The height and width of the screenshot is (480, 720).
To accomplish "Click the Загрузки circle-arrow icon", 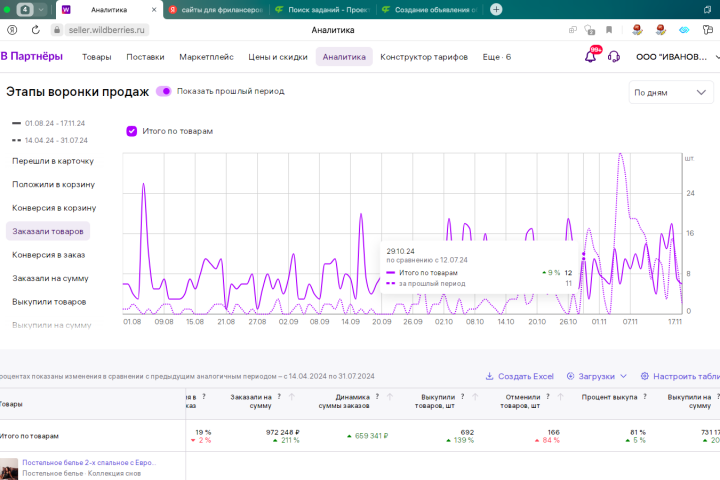I will [x=570, y=376].
